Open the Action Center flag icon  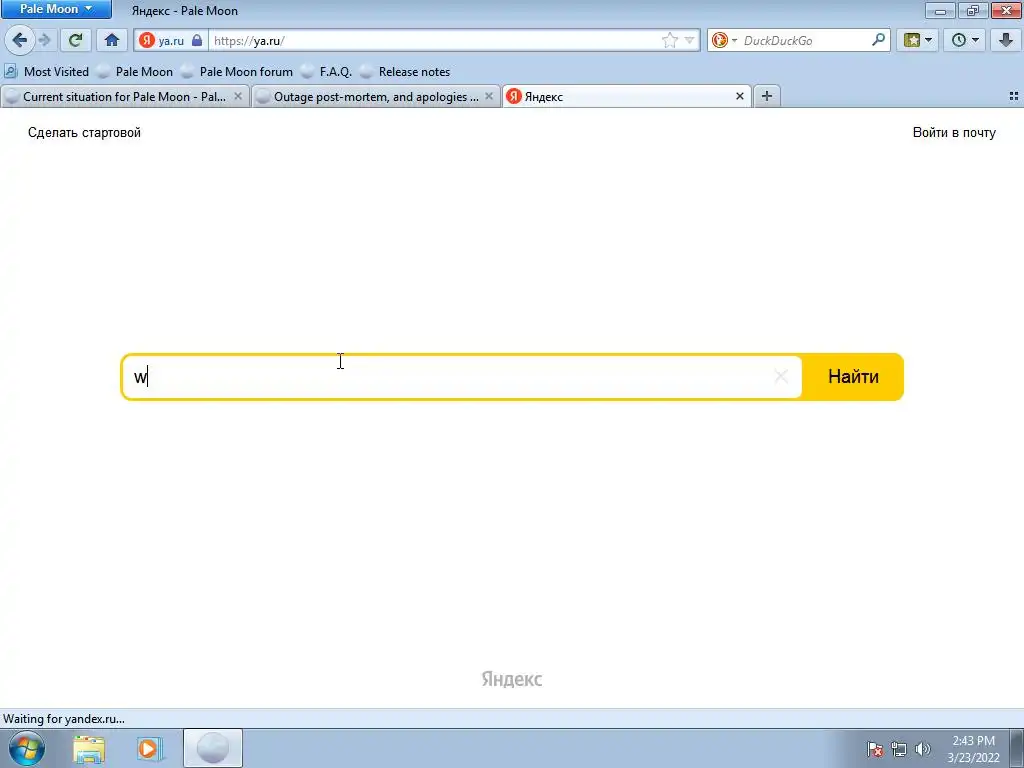pos(875,749)
